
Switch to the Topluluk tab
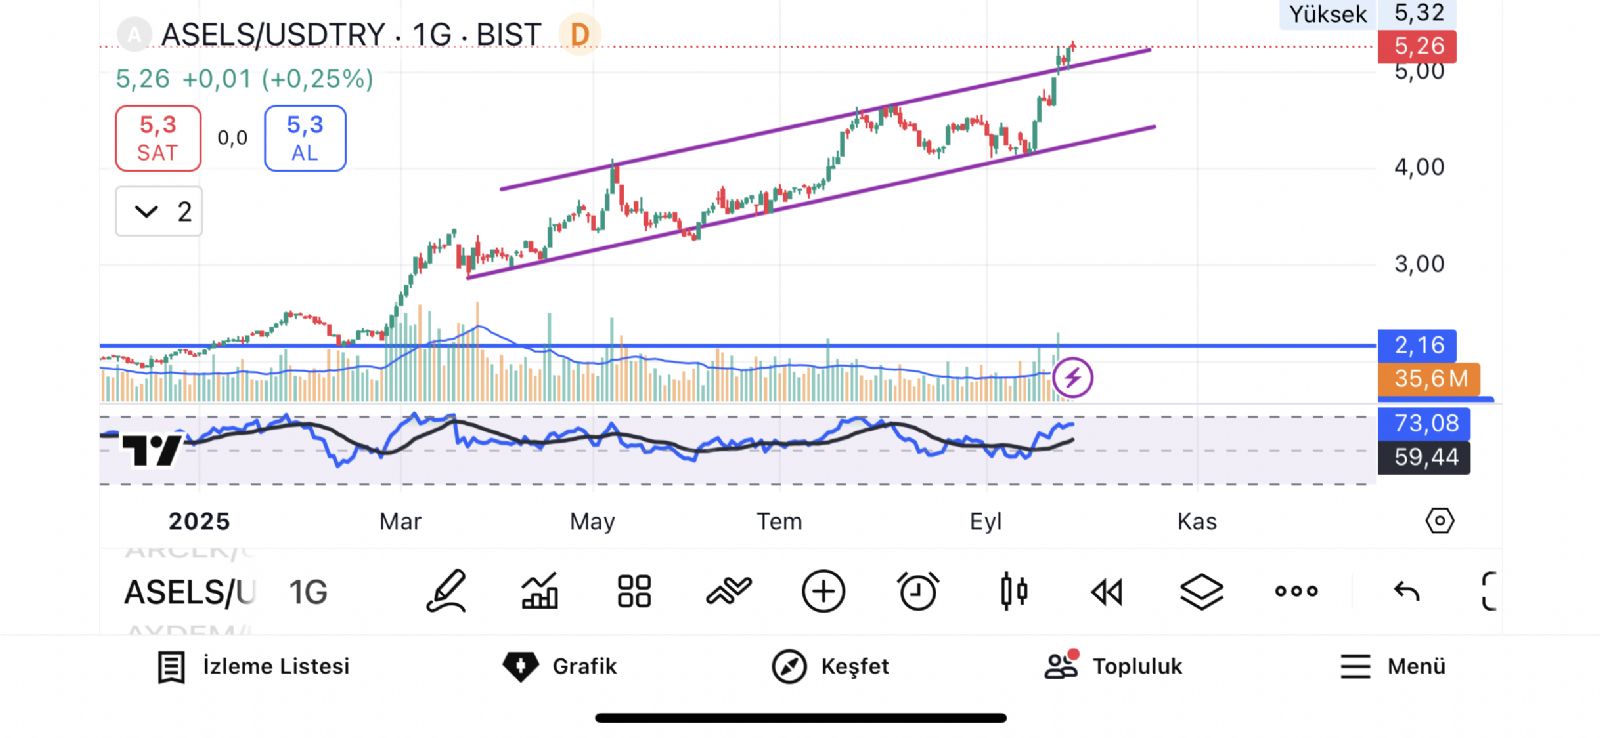[x=1113, y=666]
